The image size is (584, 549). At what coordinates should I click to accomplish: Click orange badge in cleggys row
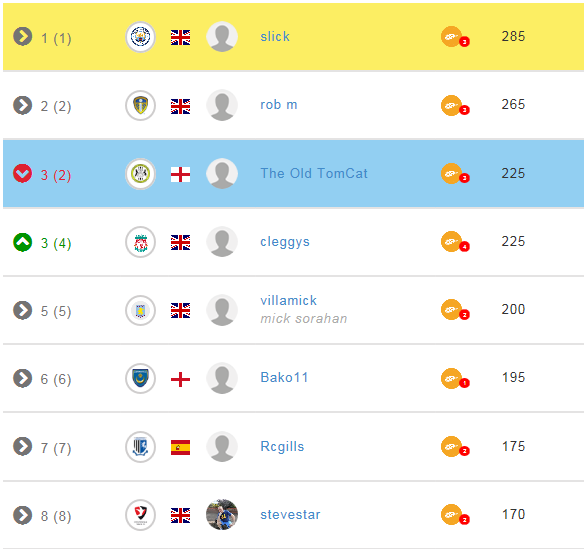coord(455,242)
